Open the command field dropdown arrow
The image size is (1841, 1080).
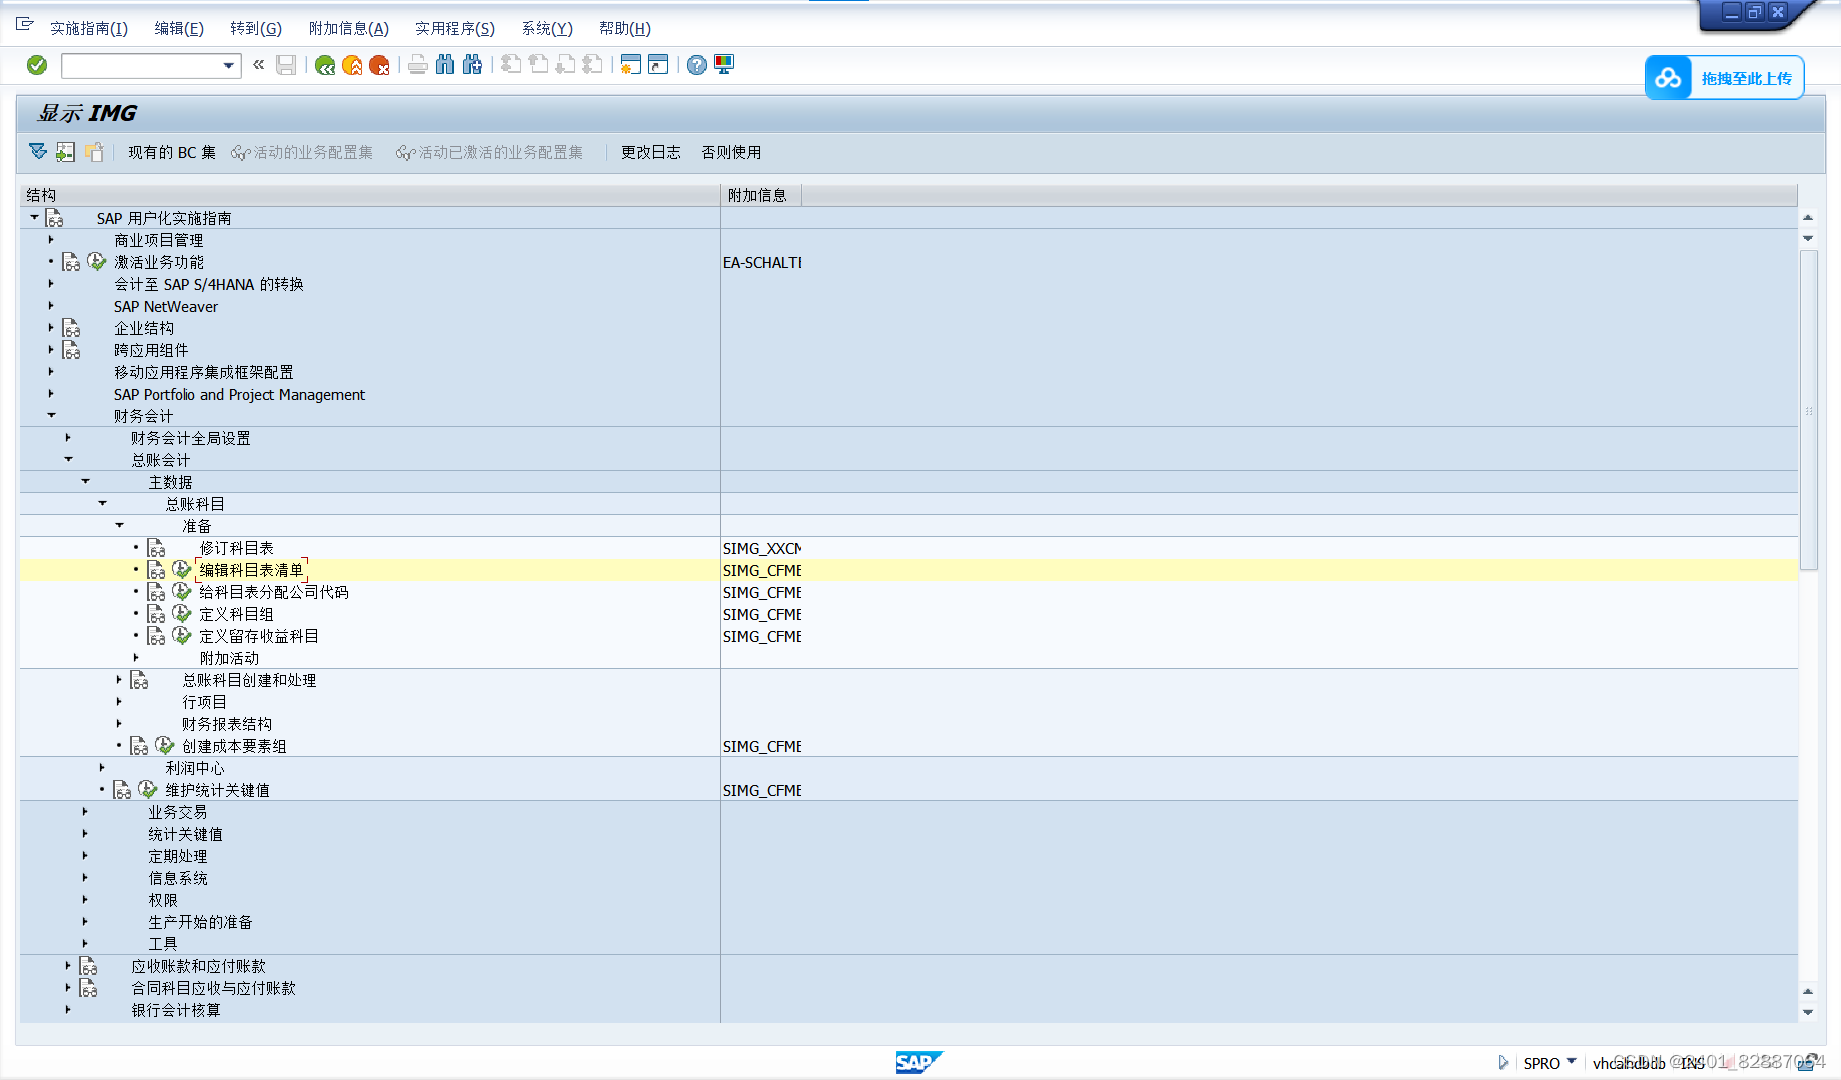pos(231,64)
